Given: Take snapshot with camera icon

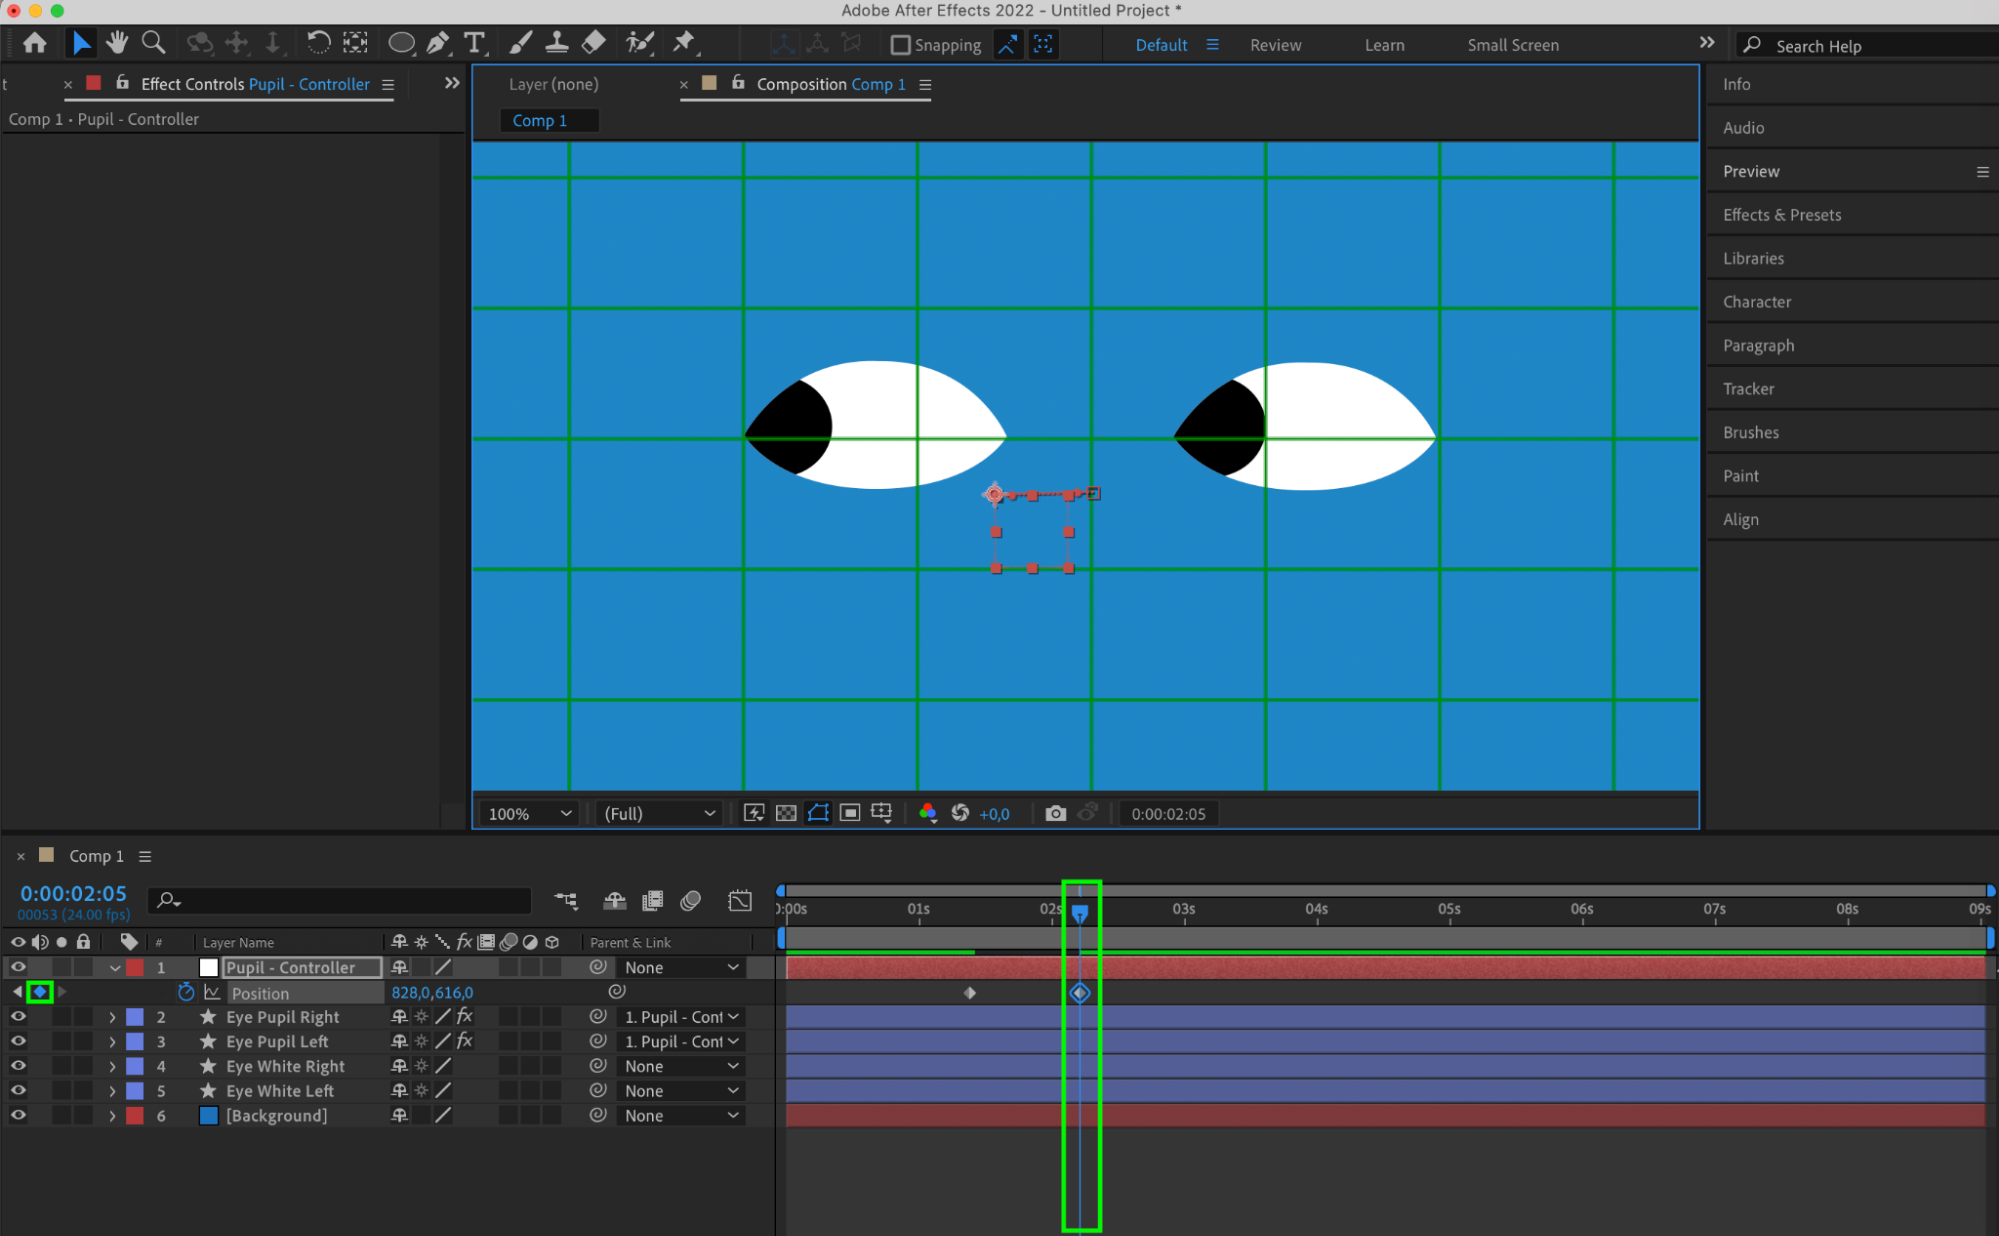Looking at the screenshot, I should [1055, 814].
